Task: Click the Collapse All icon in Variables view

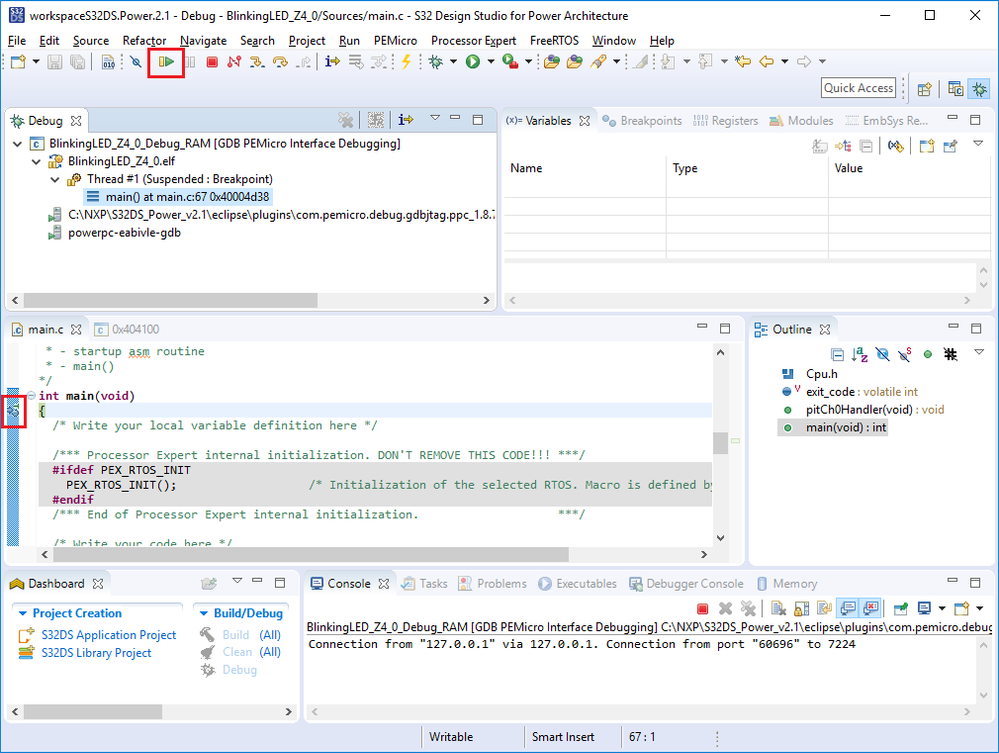Action: (x=866, y=147)
